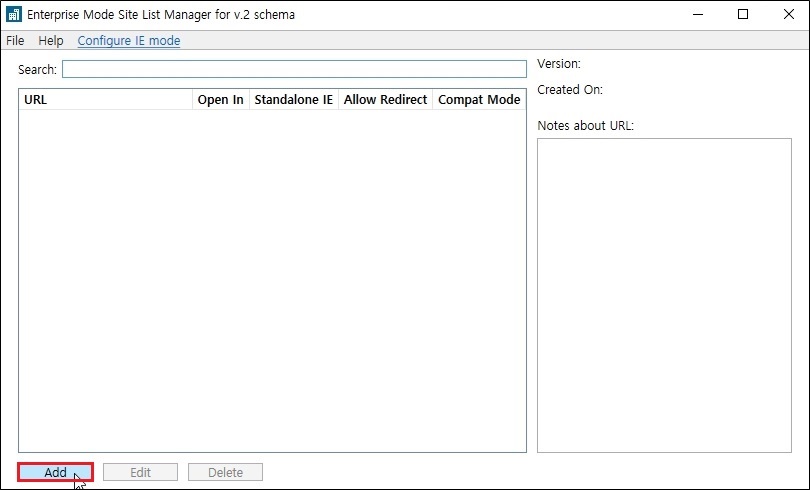
Task: Open the Help menu
Action: 51,40
